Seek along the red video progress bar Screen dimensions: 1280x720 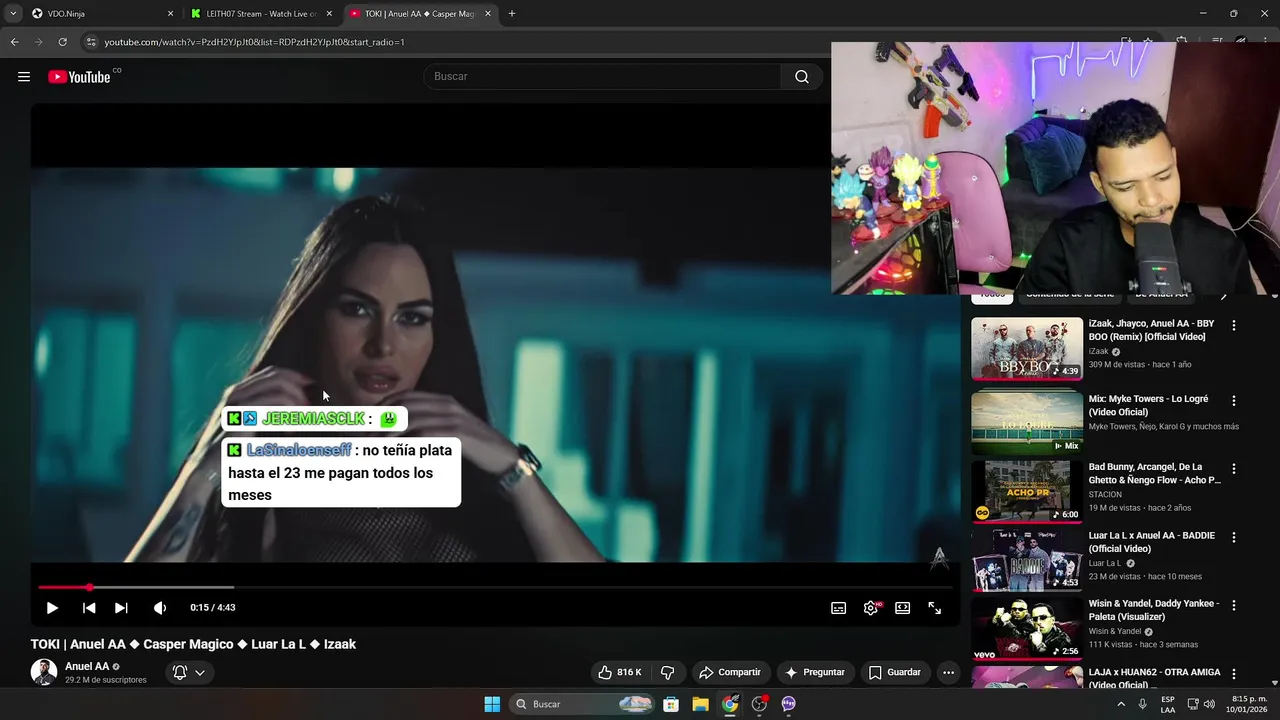(496, 587)
